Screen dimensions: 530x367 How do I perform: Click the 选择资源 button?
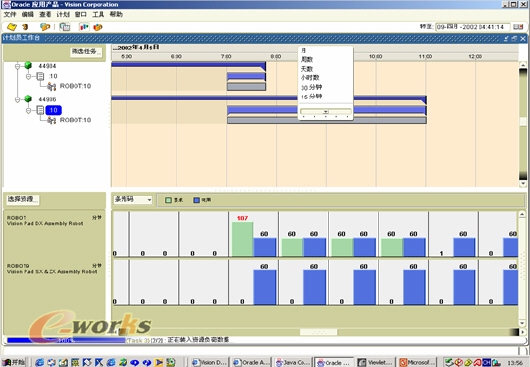click(x=22, y=199)
